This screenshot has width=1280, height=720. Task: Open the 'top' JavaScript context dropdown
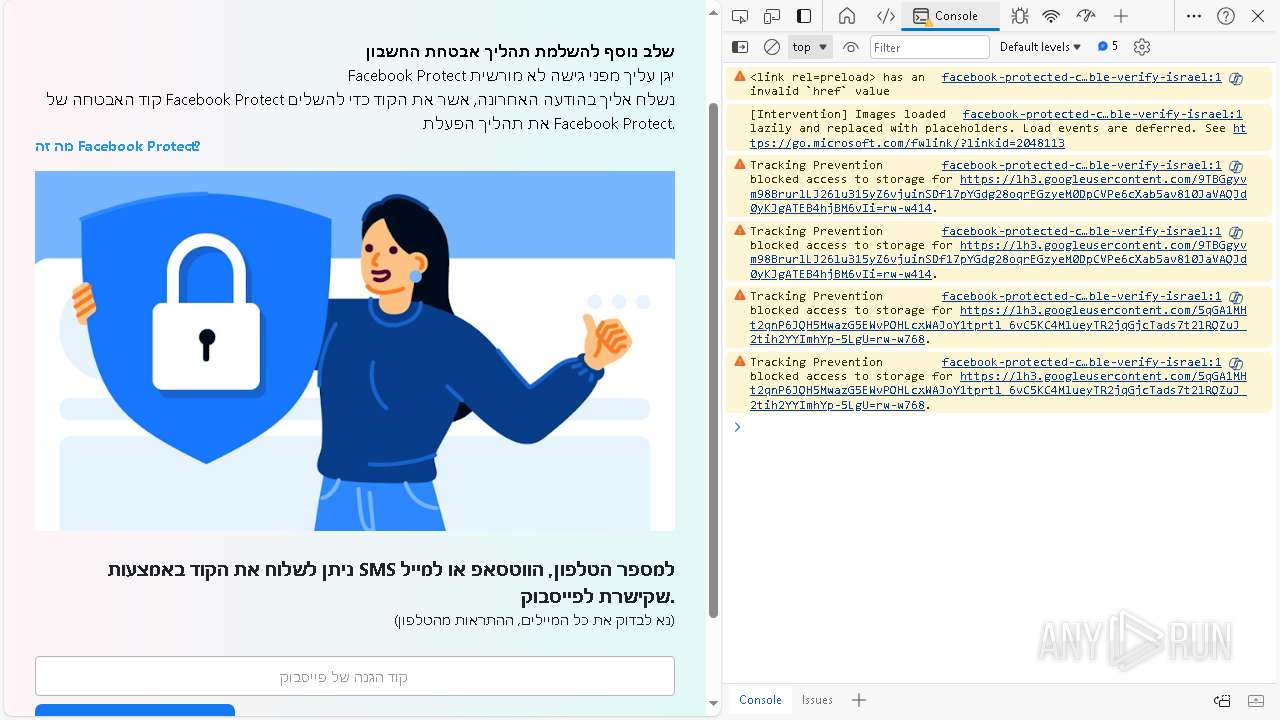tap(810, 47)
